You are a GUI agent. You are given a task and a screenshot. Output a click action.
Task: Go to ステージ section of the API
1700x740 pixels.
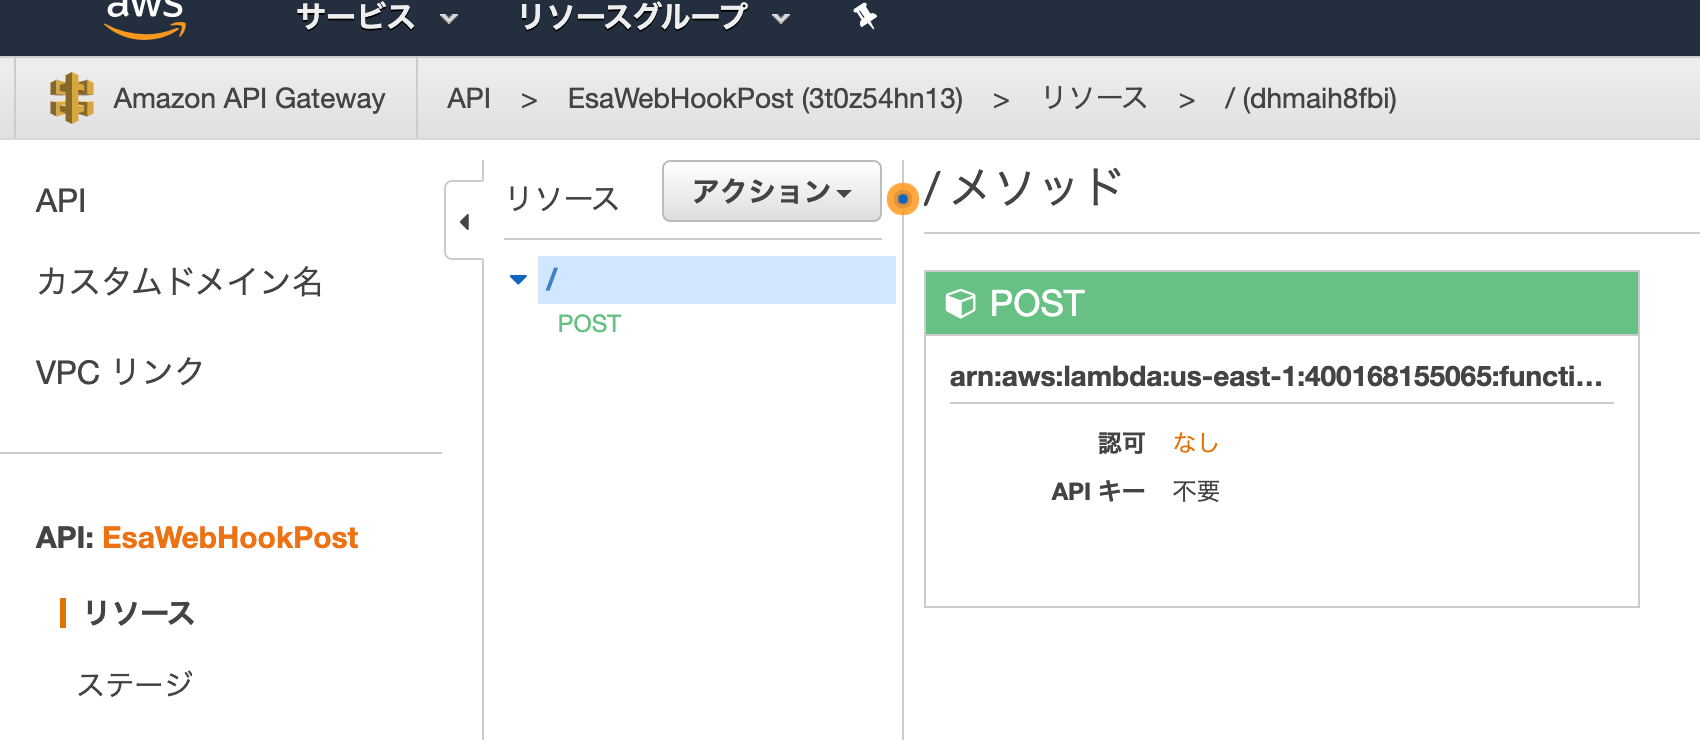135,684
